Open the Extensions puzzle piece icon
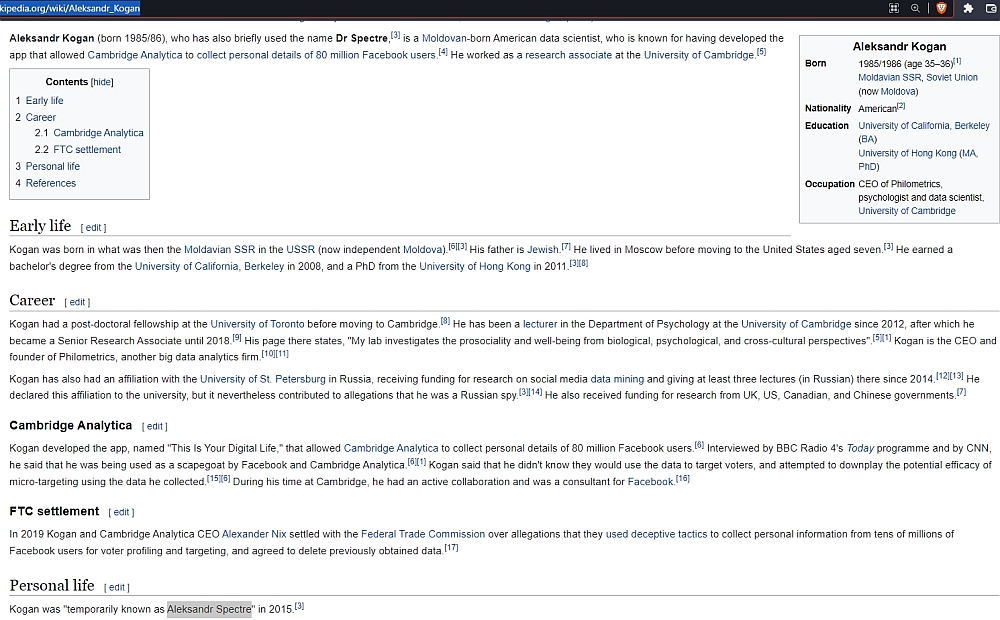The image size is (1000, 620). tap(968, 8)
